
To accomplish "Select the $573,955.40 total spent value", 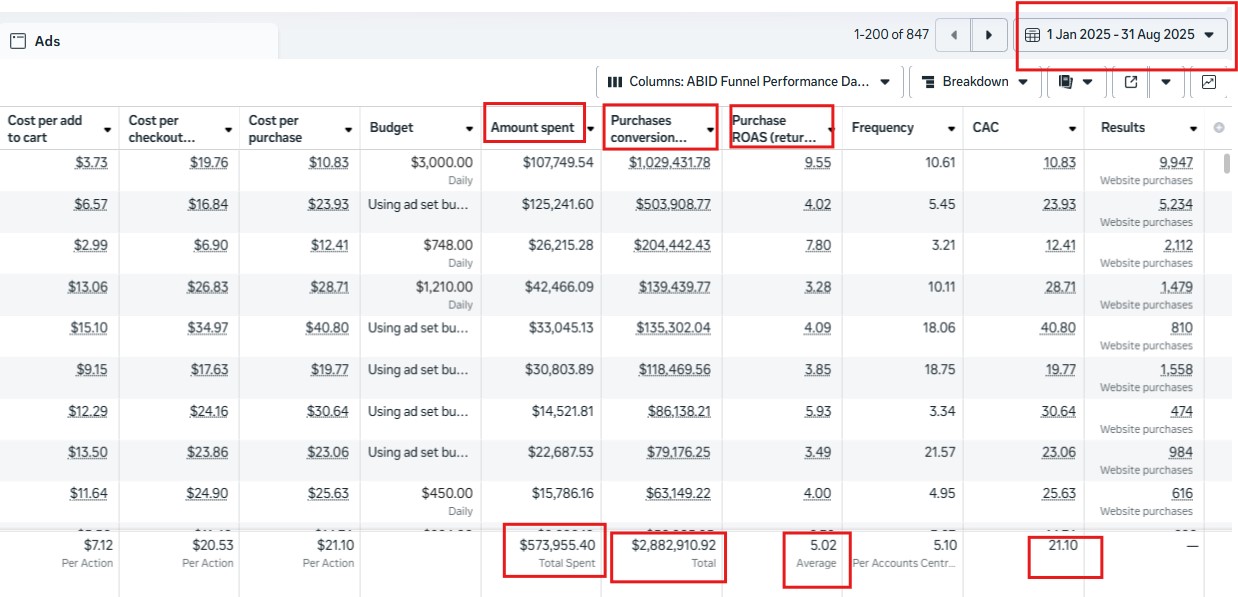I will [557, 545].
